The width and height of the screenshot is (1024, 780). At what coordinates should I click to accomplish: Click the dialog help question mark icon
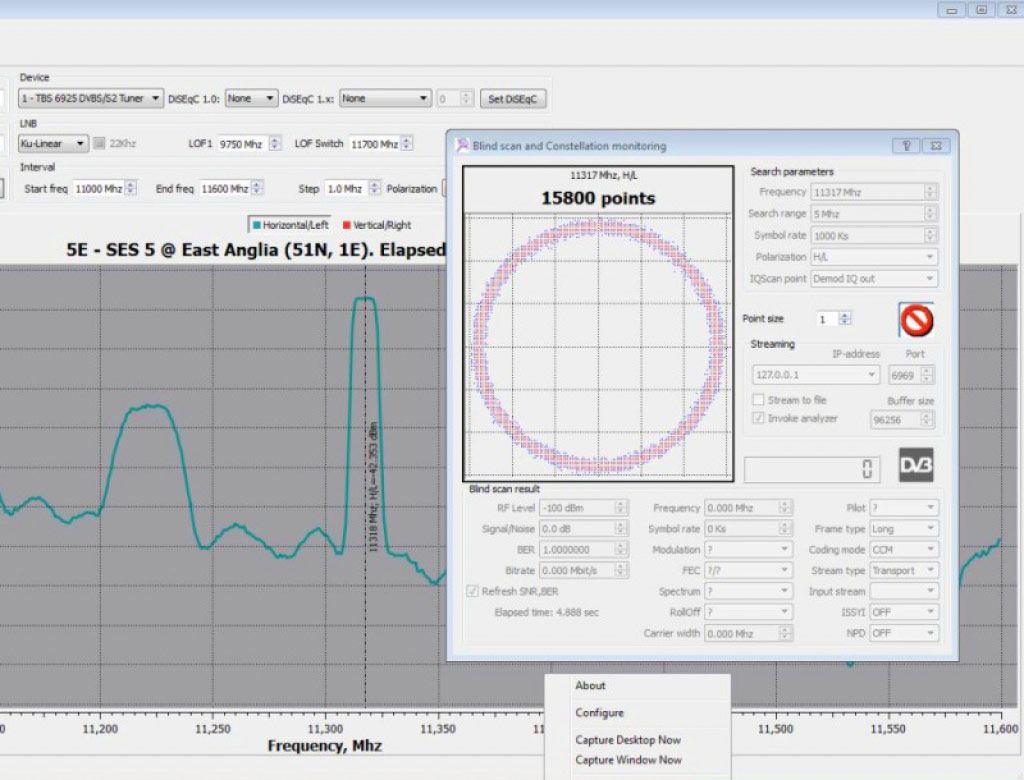[x=905, y=146]
